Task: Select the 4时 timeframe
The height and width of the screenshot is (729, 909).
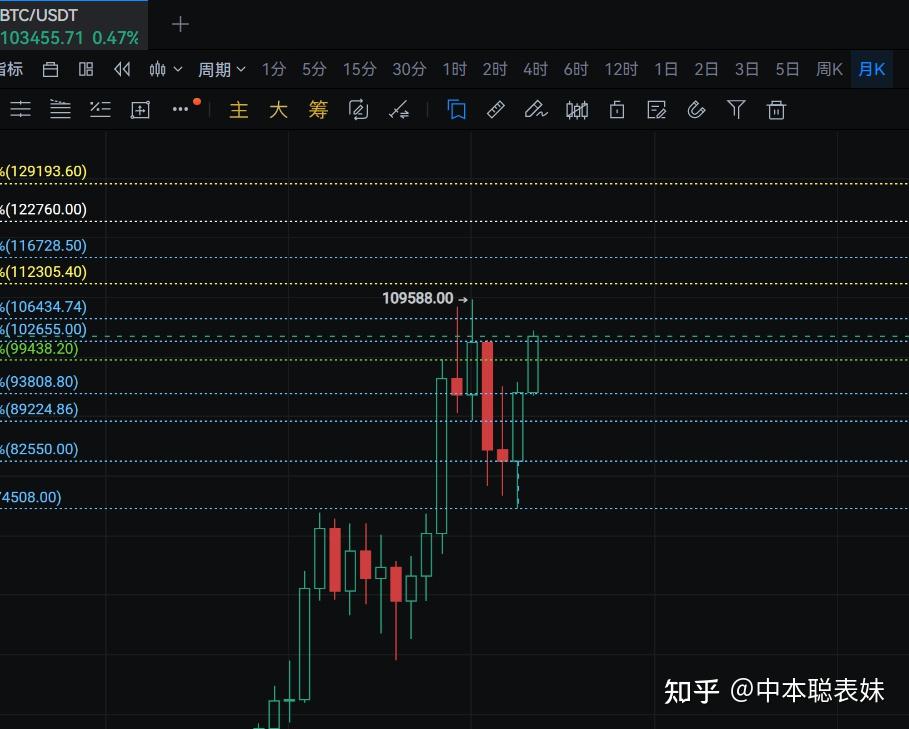Action: pyautogui.click(x=535, y=70)
